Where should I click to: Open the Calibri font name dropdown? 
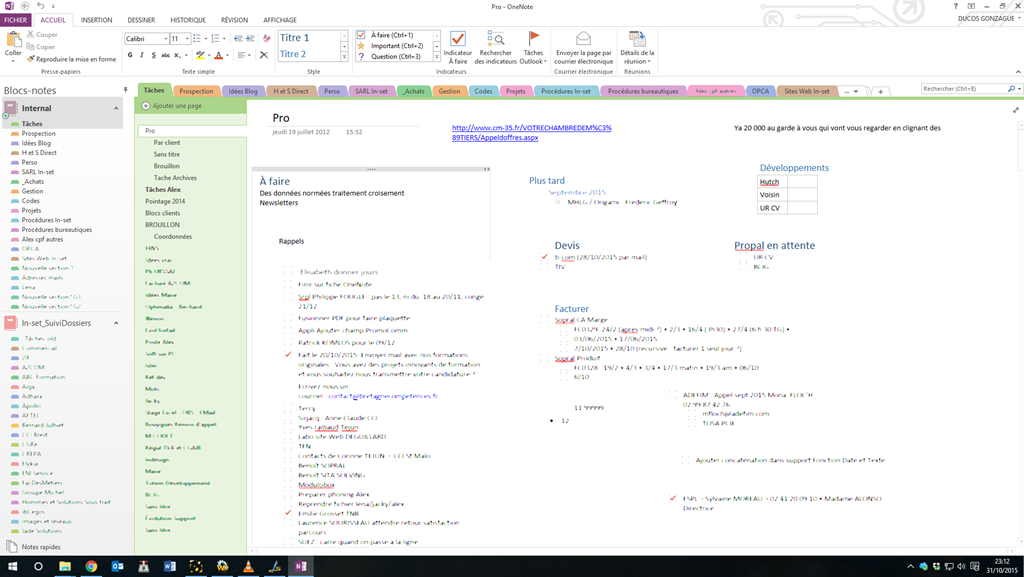[165, 39]
